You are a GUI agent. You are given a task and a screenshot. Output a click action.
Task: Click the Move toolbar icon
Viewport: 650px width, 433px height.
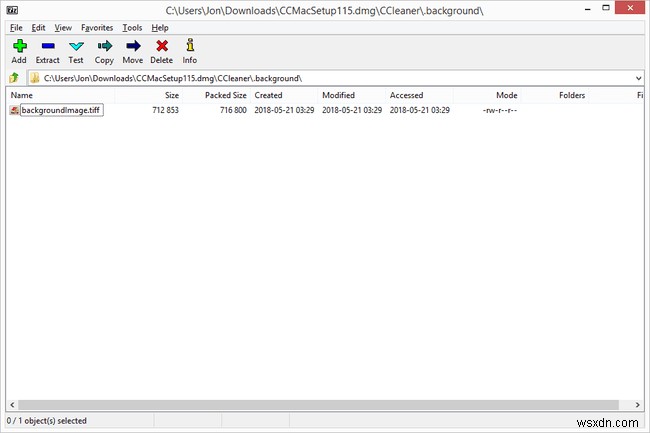[133, 46]
